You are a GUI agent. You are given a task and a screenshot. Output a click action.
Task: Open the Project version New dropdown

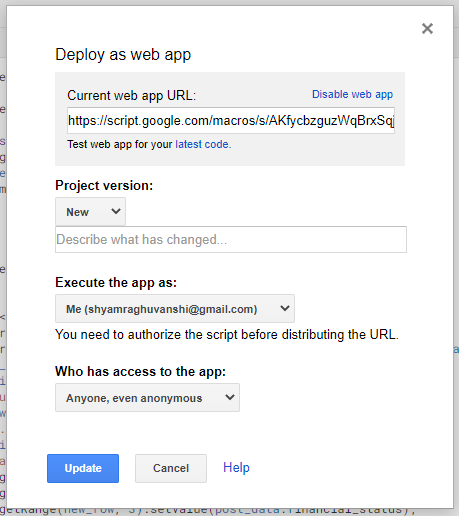[90, 211]
